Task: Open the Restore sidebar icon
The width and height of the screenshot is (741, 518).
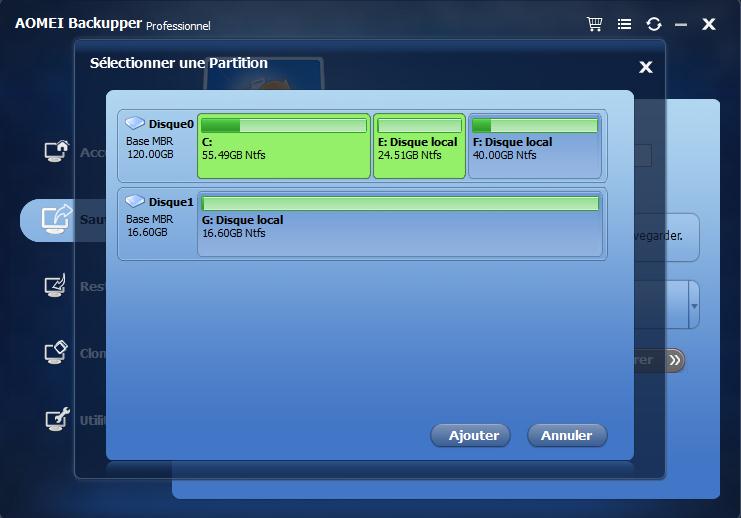Action: pos(55,285)
